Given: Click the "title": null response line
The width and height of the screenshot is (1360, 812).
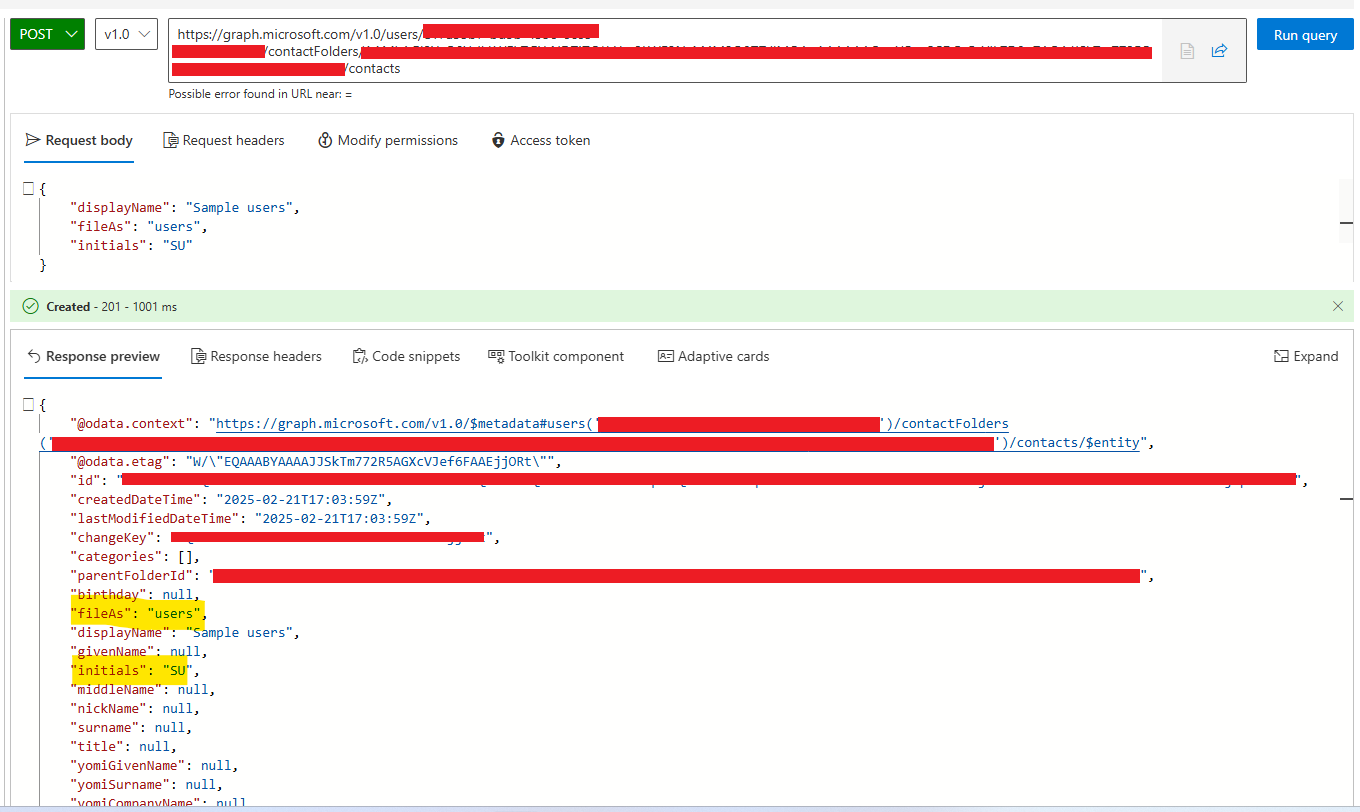Looking at the screenshot, I should point(124,746).
